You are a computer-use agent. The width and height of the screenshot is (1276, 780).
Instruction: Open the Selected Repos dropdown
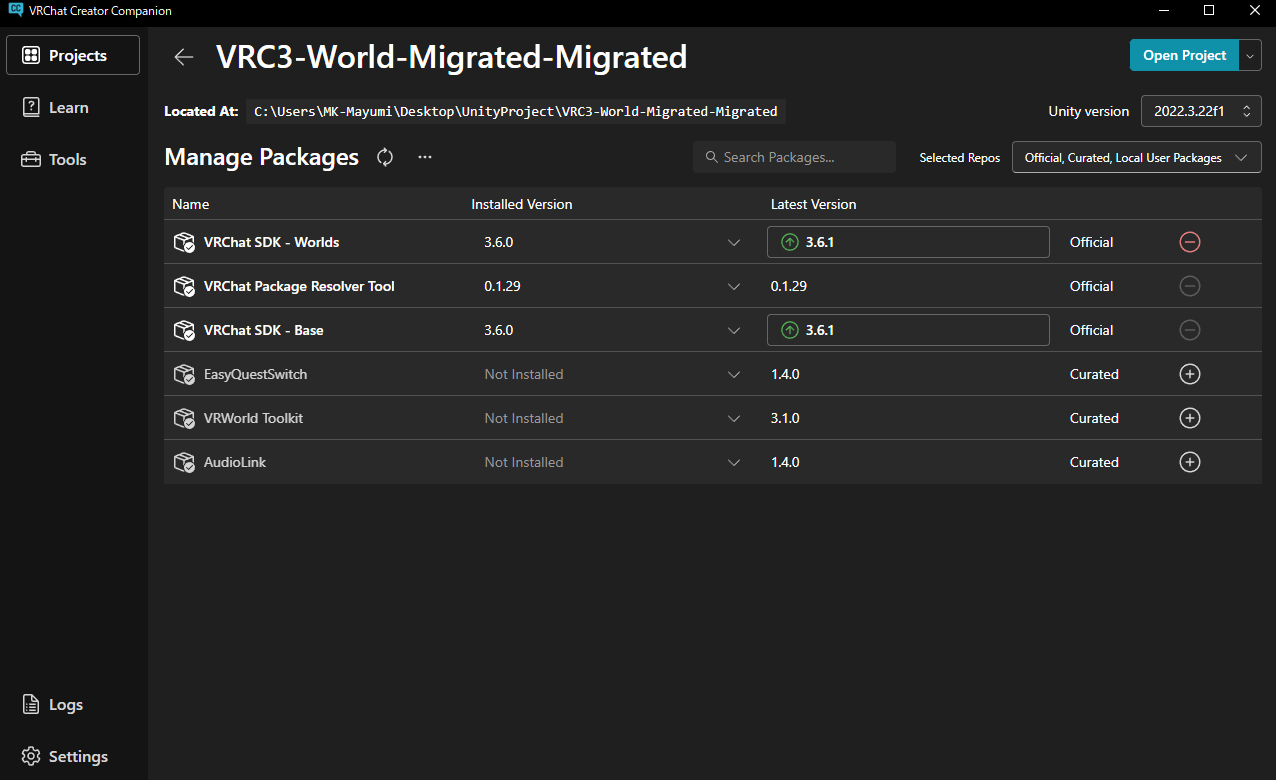[1136, 158]
